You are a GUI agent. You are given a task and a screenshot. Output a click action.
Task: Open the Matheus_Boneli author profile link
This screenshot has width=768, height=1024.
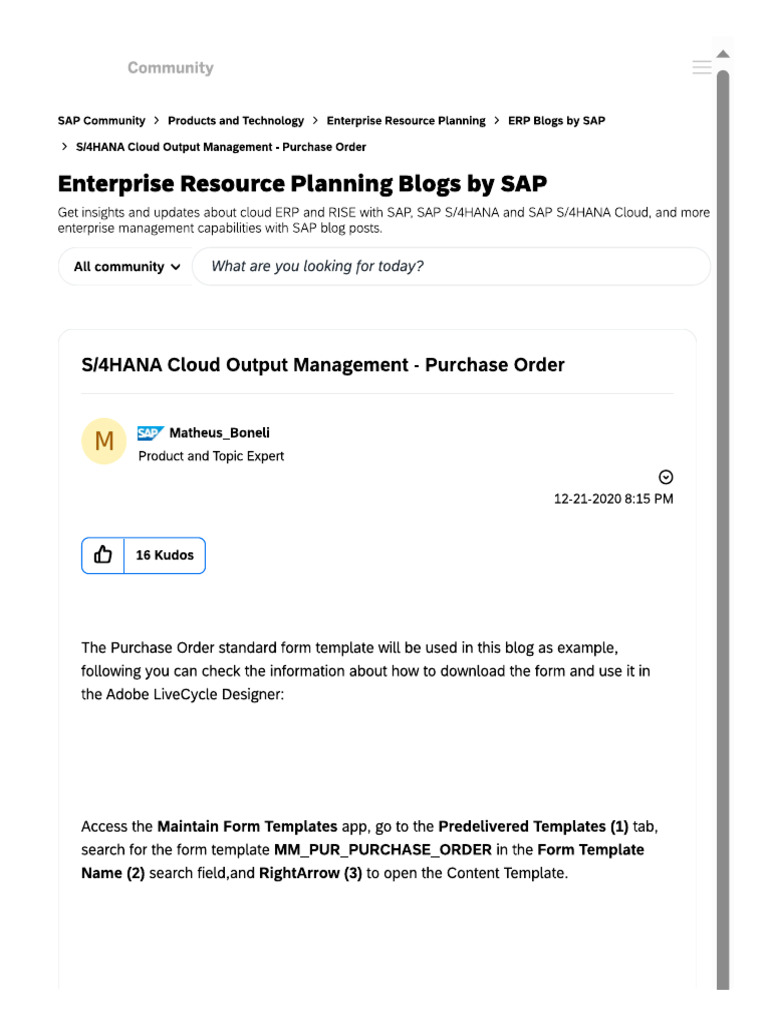pos(219,433)
